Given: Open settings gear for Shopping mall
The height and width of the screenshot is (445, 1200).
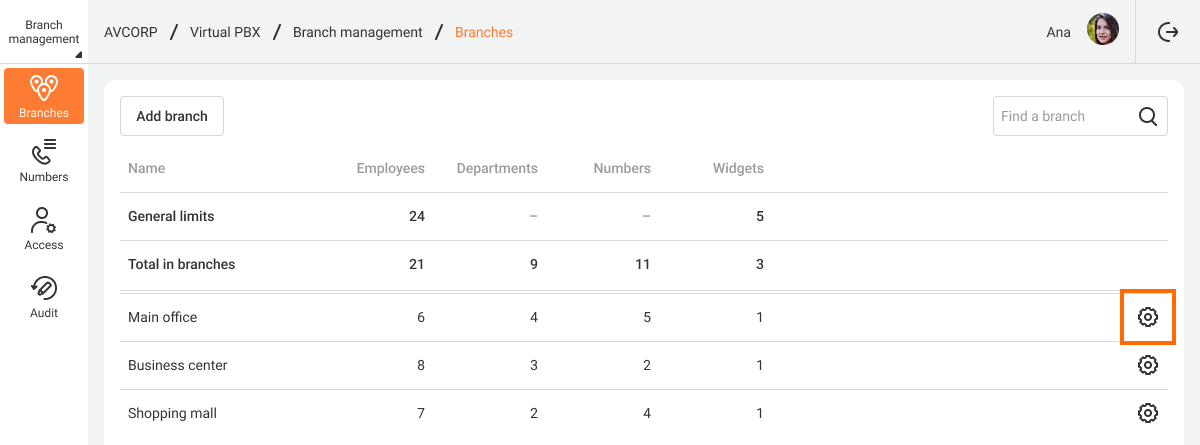Looking at the screenshot, I should point(1148,413).
